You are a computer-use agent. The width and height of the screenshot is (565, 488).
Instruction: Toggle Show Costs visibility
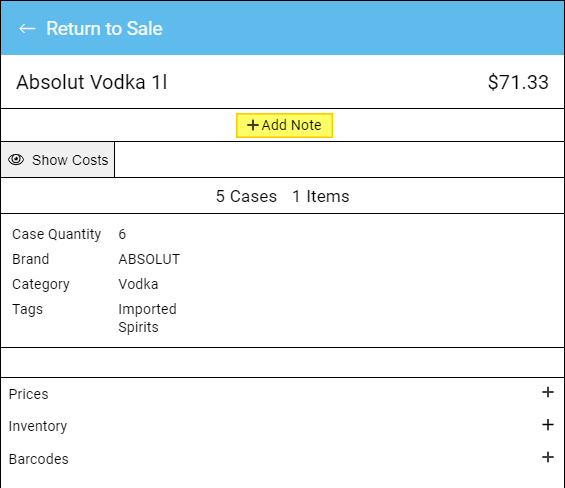point(58,160)
